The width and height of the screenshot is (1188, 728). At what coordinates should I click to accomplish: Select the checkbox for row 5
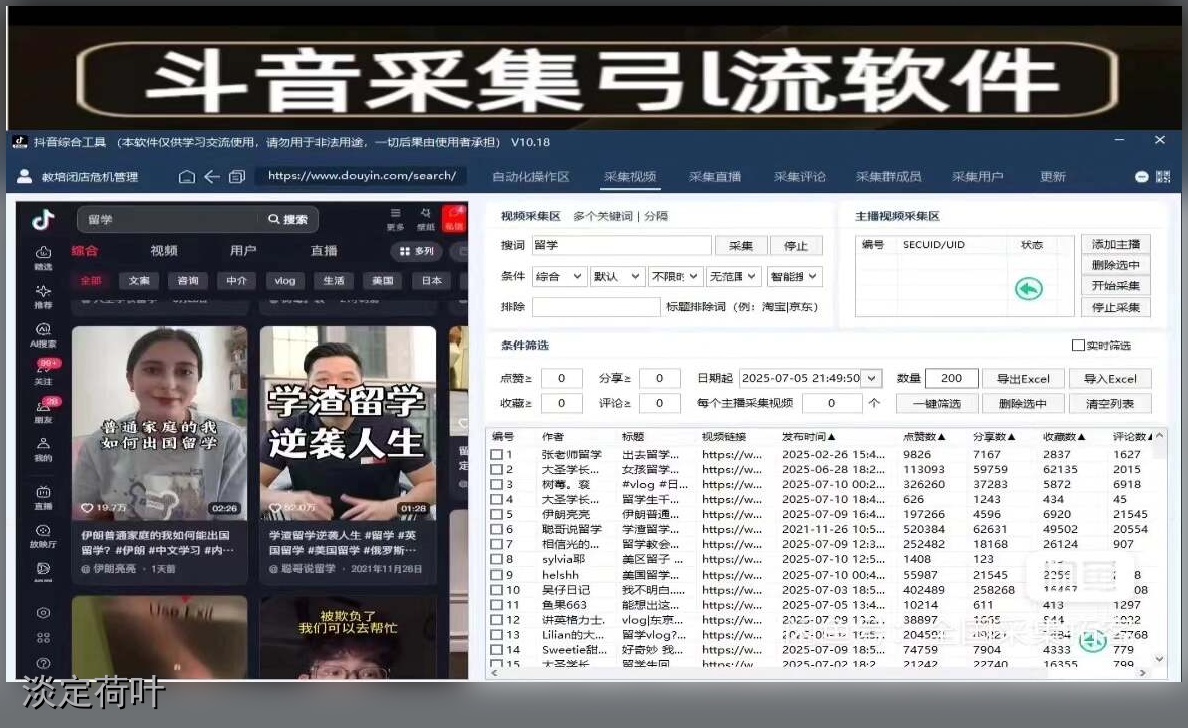point(496,515)
